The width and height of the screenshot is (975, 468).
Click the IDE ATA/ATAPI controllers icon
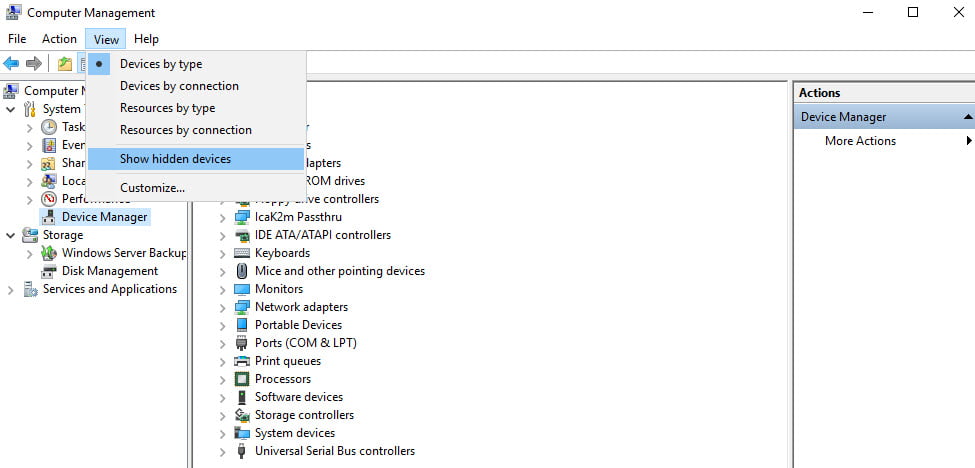pyautogui.click(x=242, y=235)
